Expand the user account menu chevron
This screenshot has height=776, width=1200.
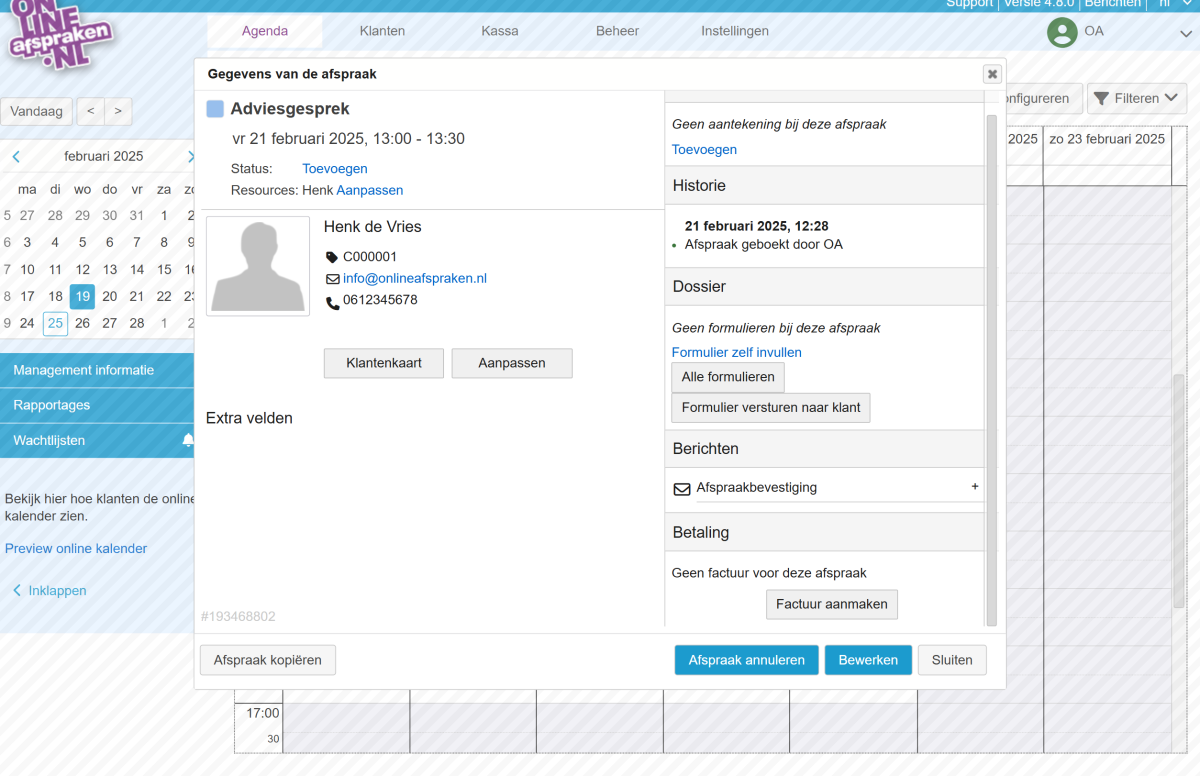coord(1185,34)
